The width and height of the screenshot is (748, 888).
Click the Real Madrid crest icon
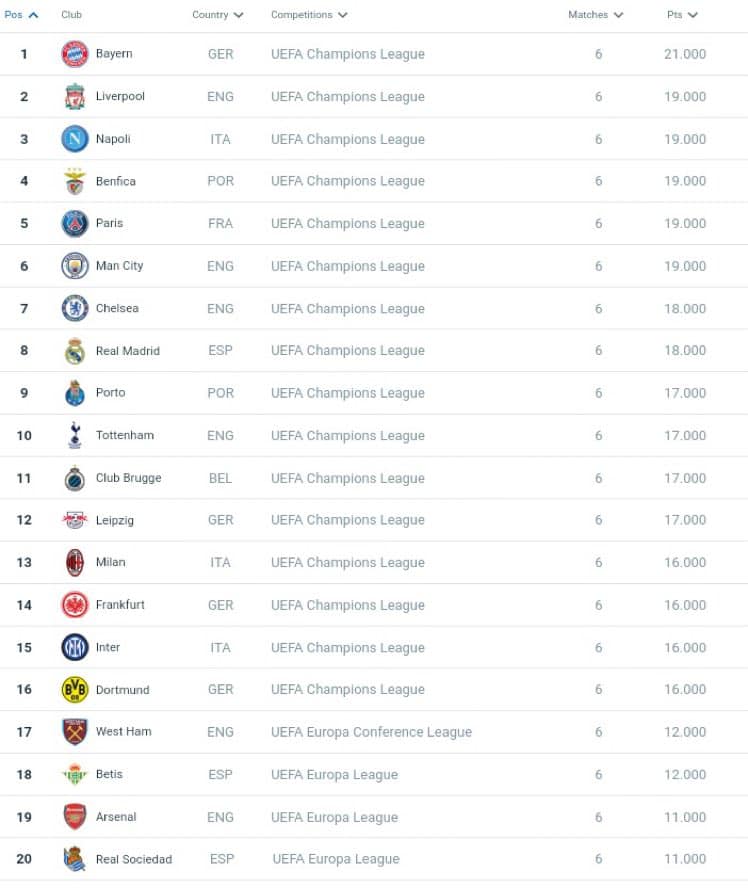point(74,351)
